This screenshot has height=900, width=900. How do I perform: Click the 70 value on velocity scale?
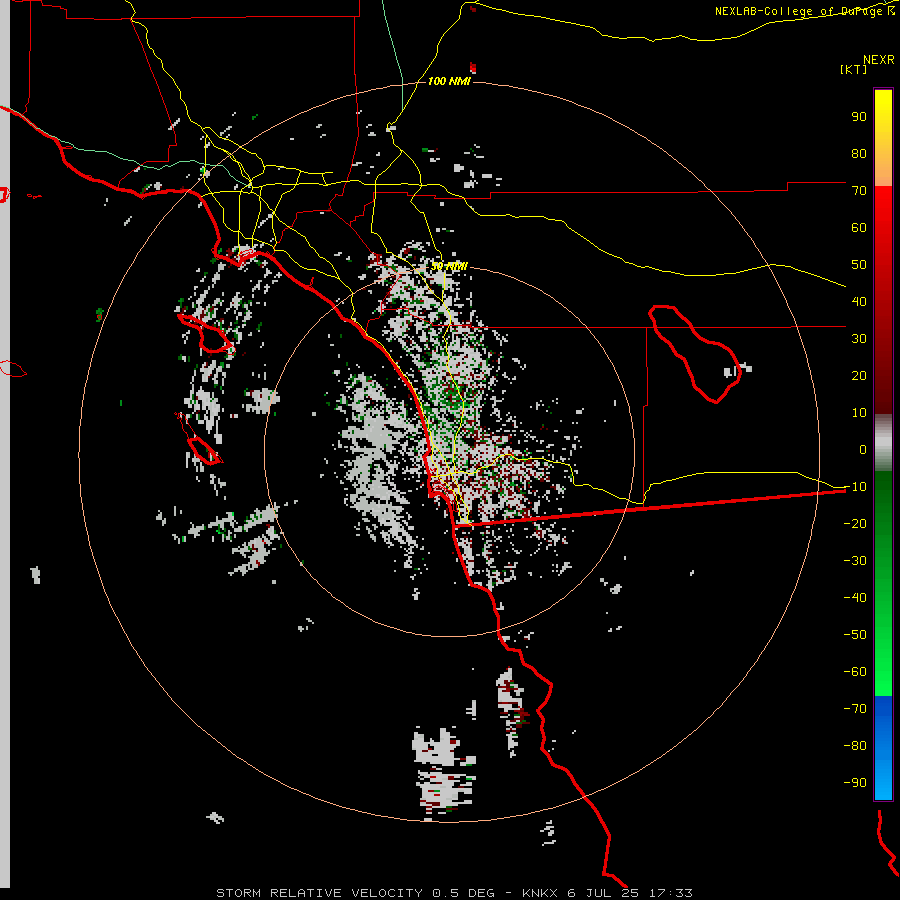[859, 191]
